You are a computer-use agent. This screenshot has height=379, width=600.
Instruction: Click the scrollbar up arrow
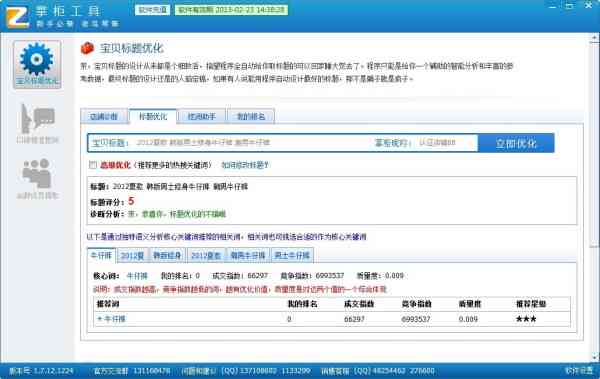tap(594, 38)
